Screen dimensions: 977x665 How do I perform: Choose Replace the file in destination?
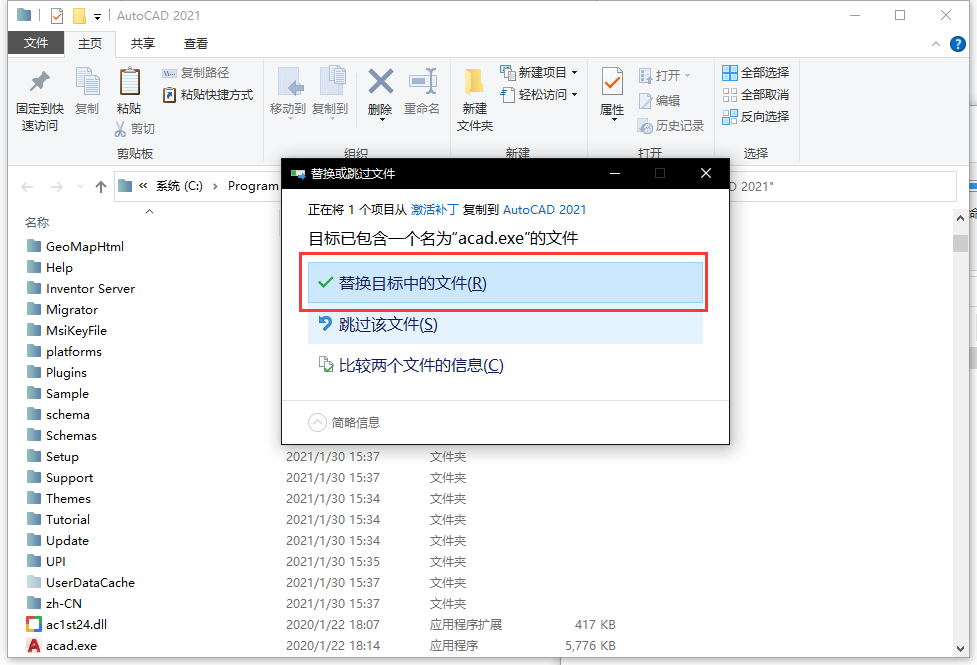[x=505, y=283]
